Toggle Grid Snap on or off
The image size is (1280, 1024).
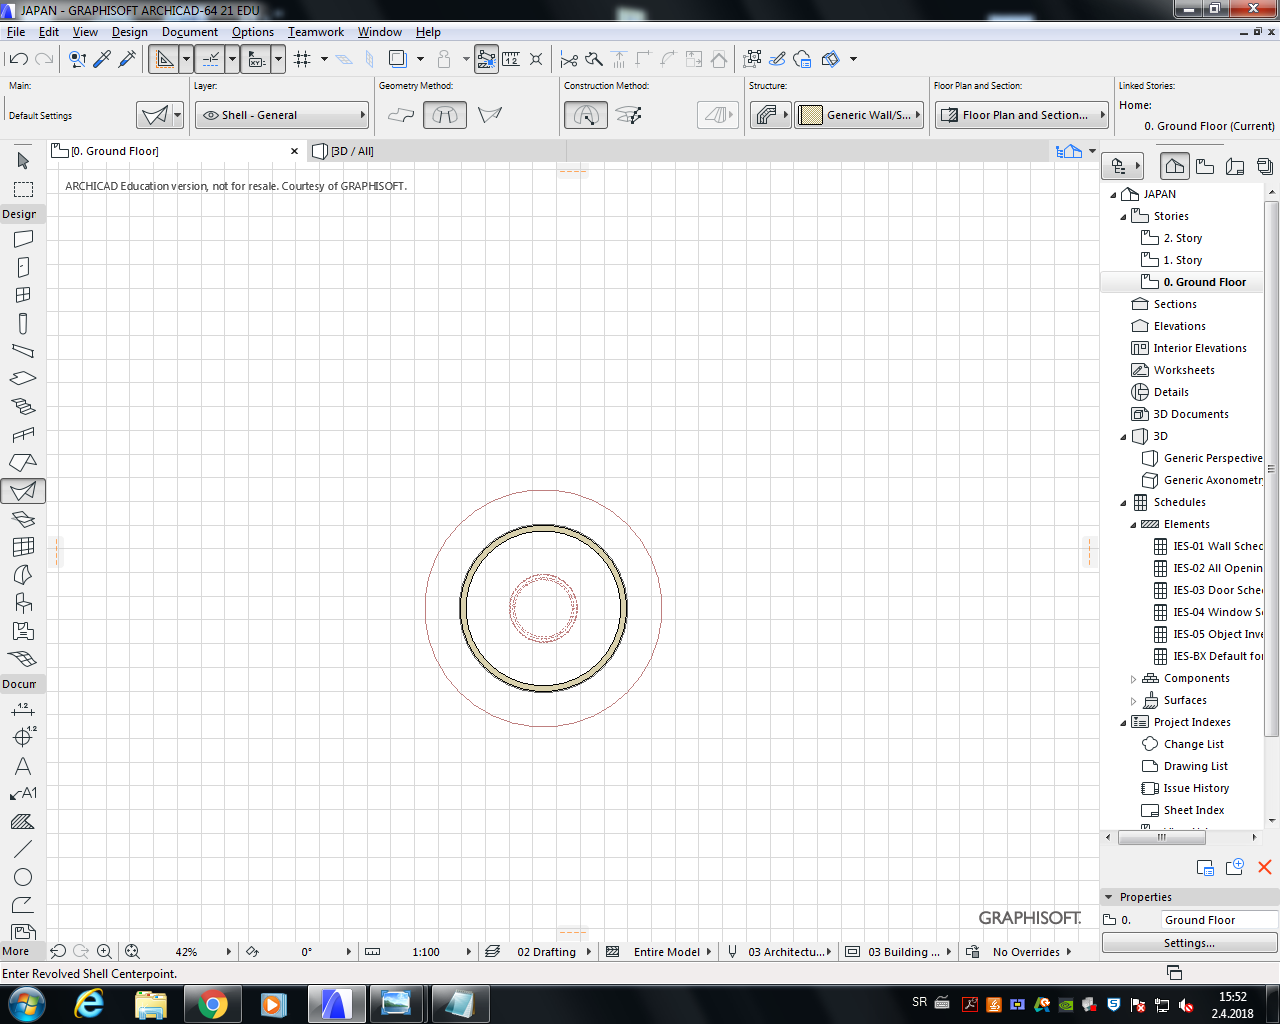tap(302, 59)
